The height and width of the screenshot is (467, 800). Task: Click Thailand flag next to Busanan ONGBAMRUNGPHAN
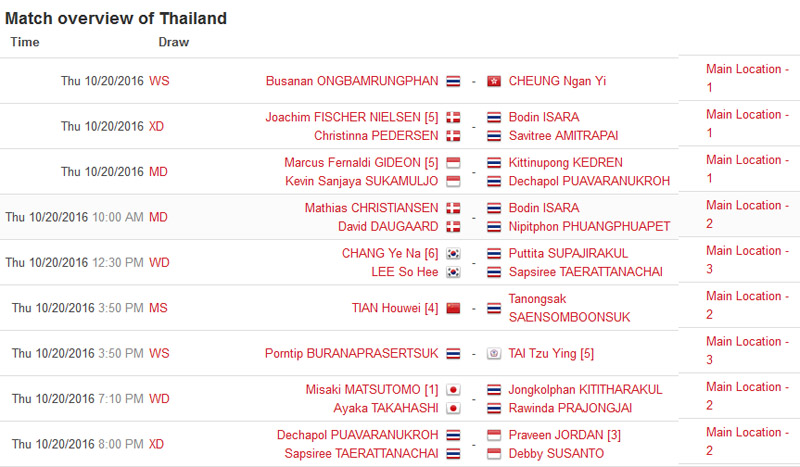tap(453, 81)
